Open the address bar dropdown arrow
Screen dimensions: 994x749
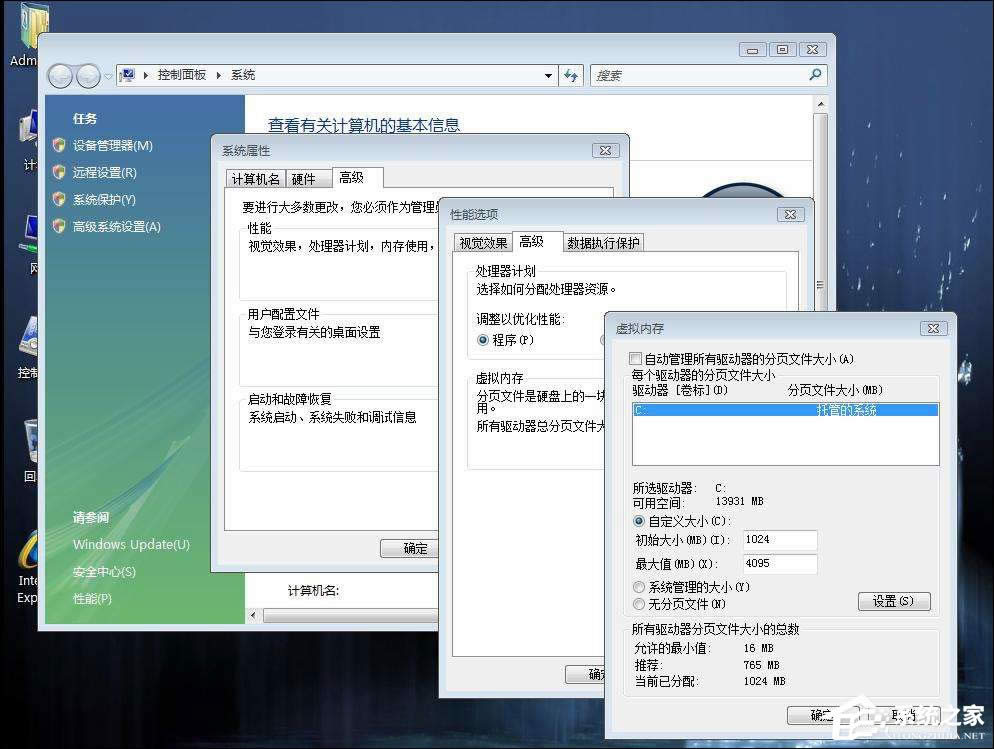point(548,76)
